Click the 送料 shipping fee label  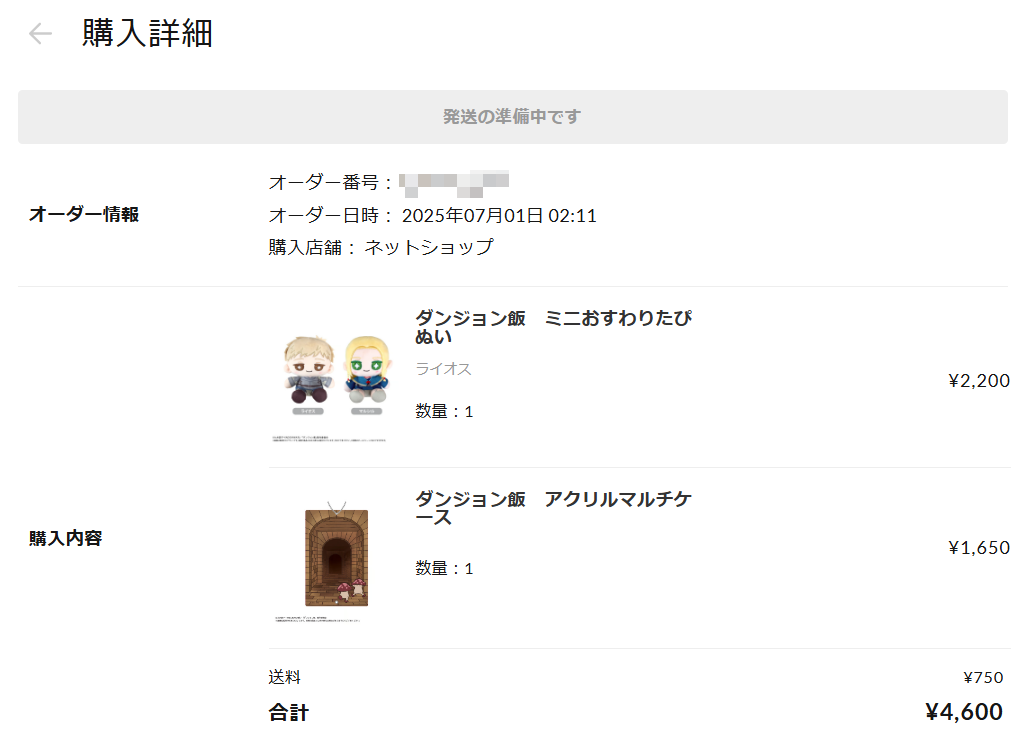coord(285,677)
